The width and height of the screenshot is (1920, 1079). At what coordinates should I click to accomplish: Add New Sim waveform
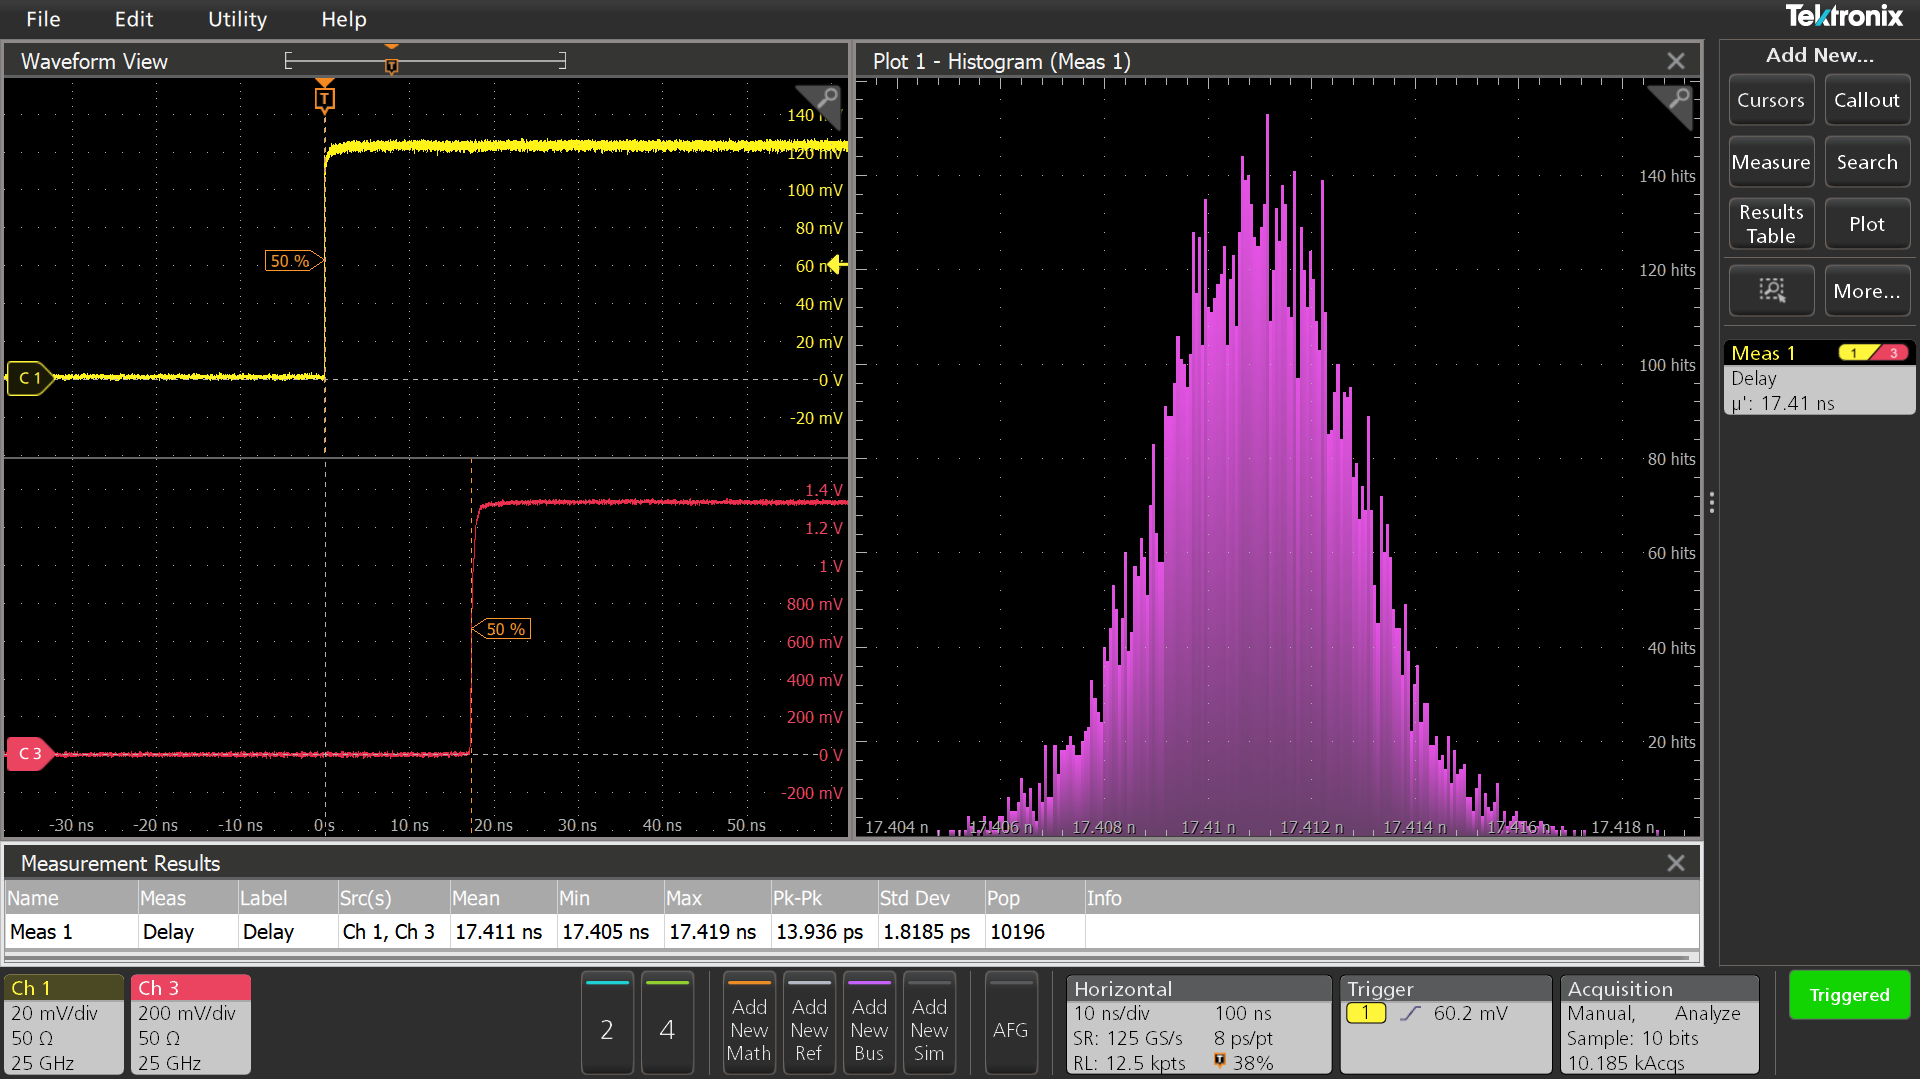coord(929,1023)
